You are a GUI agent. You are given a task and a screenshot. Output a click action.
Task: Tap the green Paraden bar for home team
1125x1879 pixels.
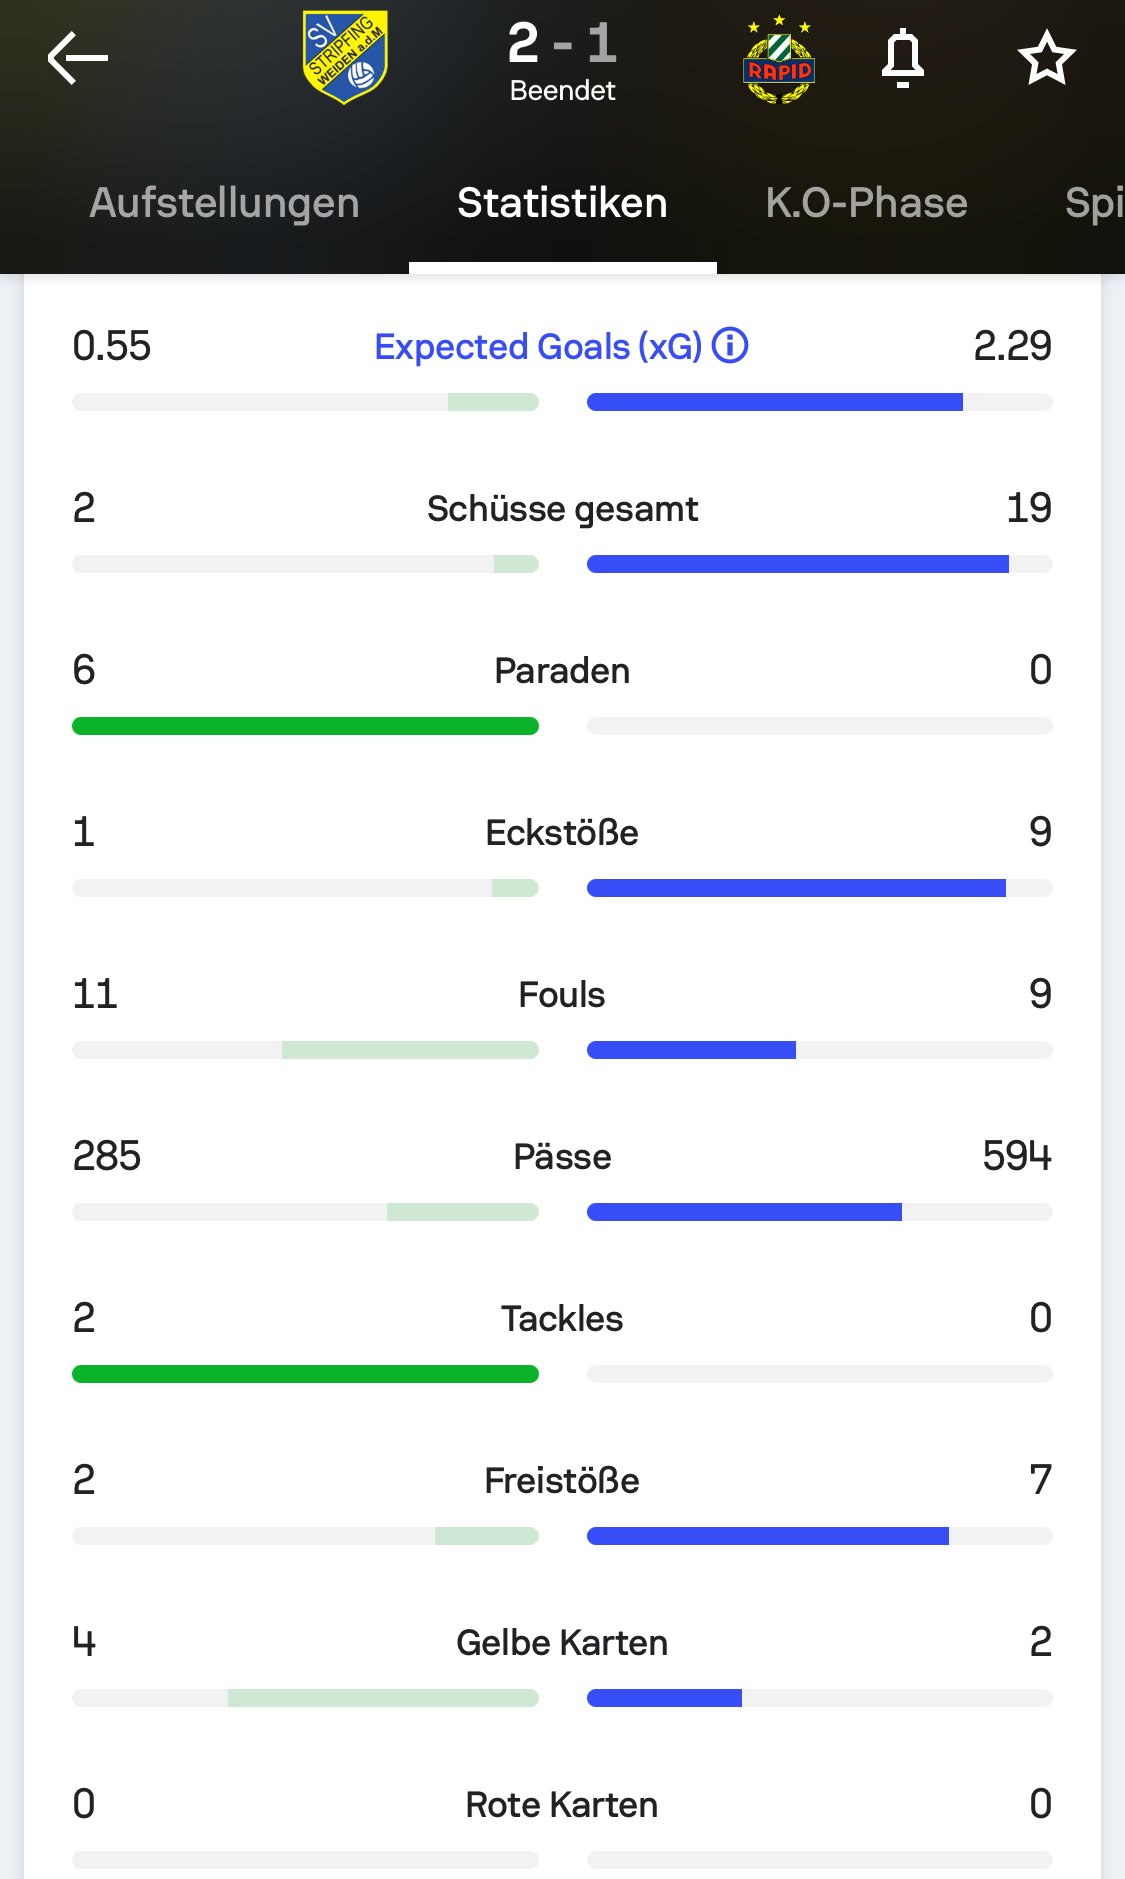tap(305, 726)
